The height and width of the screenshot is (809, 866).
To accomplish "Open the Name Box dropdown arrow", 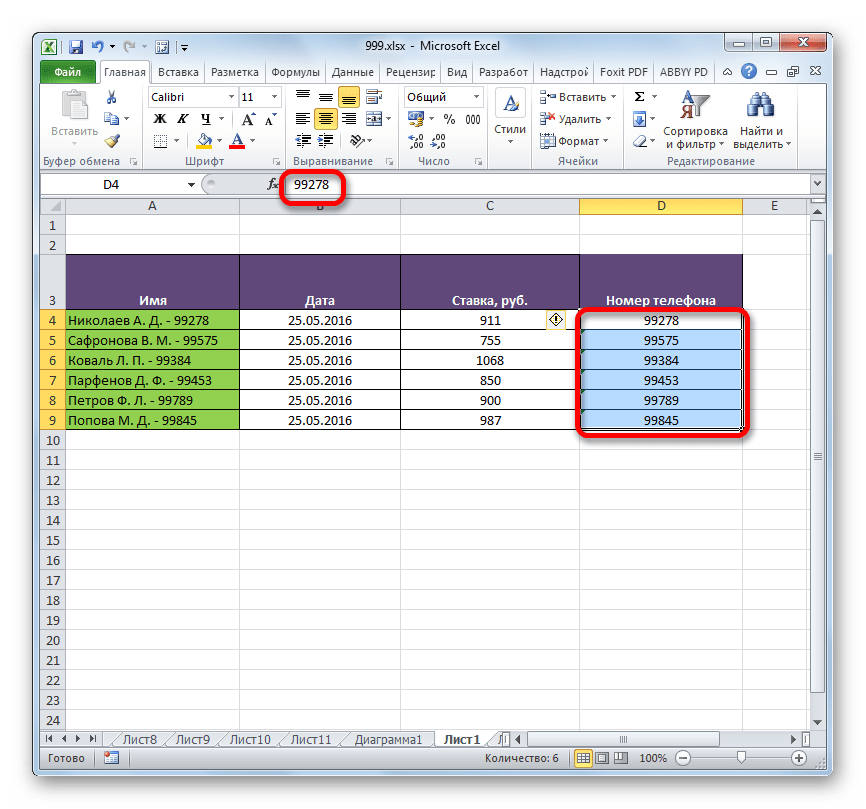I will (x=192, y=185).
